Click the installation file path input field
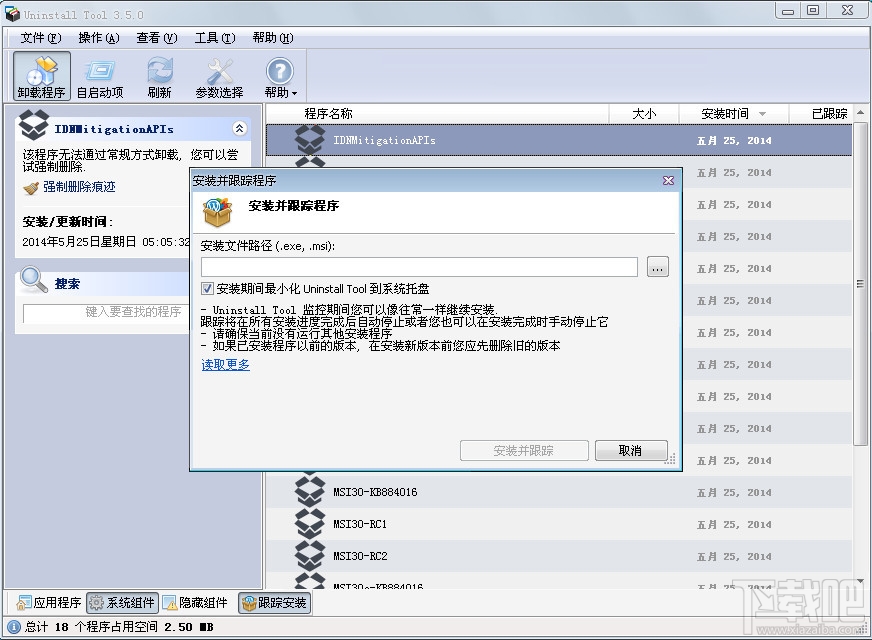Screen dimensions: 872x640 coord(420,266)
